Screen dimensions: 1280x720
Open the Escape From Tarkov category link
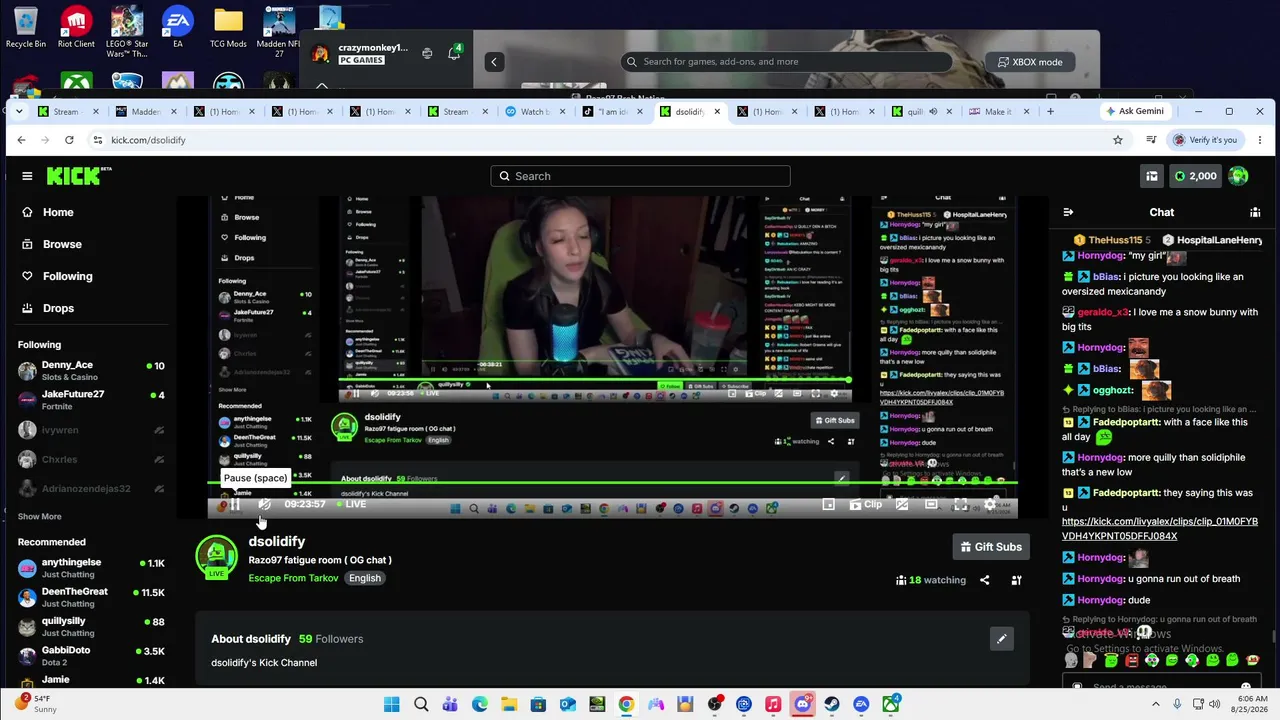293,578
